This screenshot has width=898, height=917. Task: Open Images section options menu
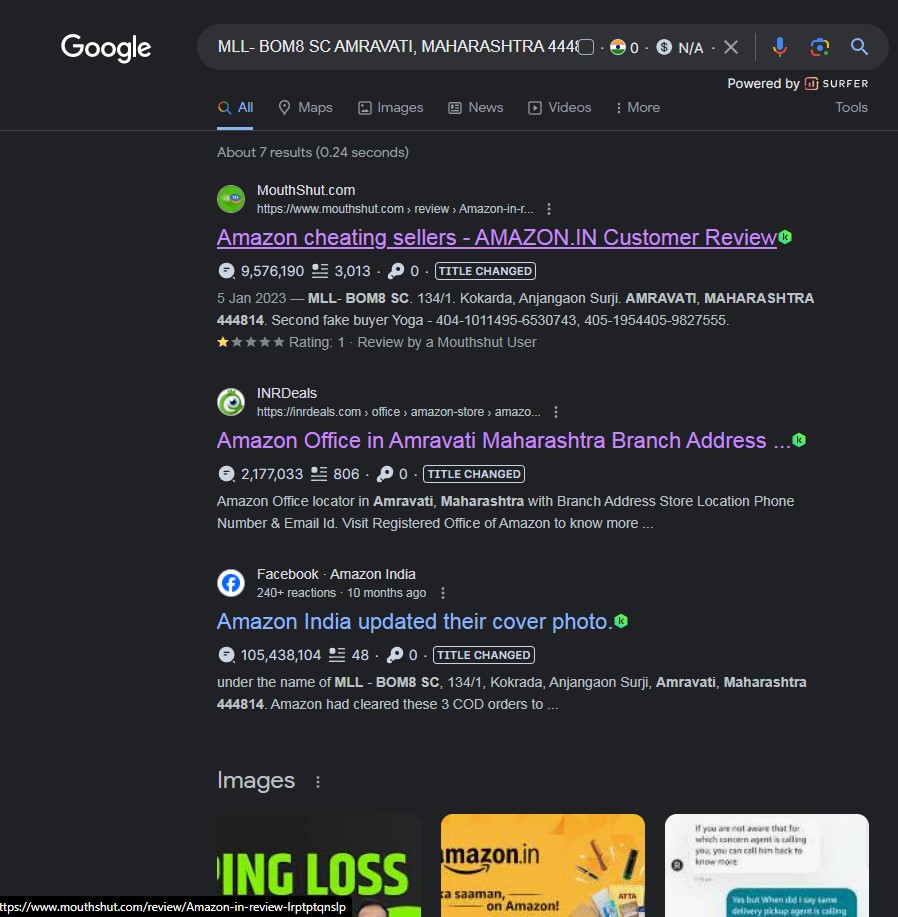(x=317, y=782)
